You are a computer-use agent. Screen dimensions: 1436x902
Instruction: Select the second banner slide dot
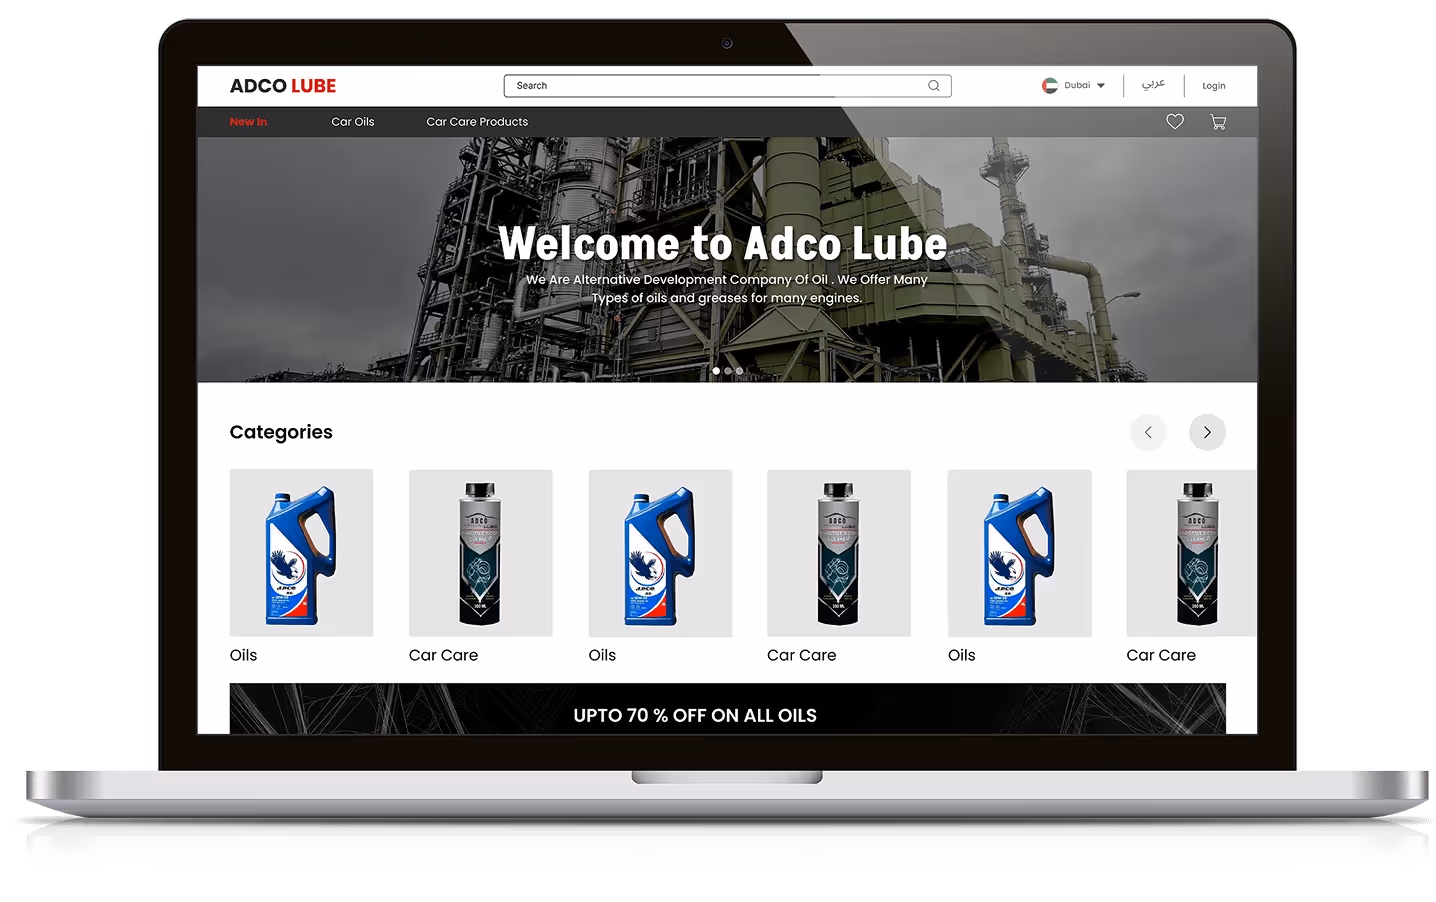click(x=728, y=371)
